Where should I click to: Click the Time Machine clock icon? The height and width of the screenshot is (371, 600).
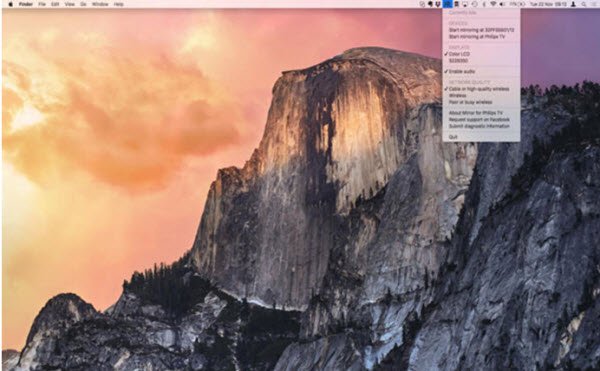(x=474, y=4)
